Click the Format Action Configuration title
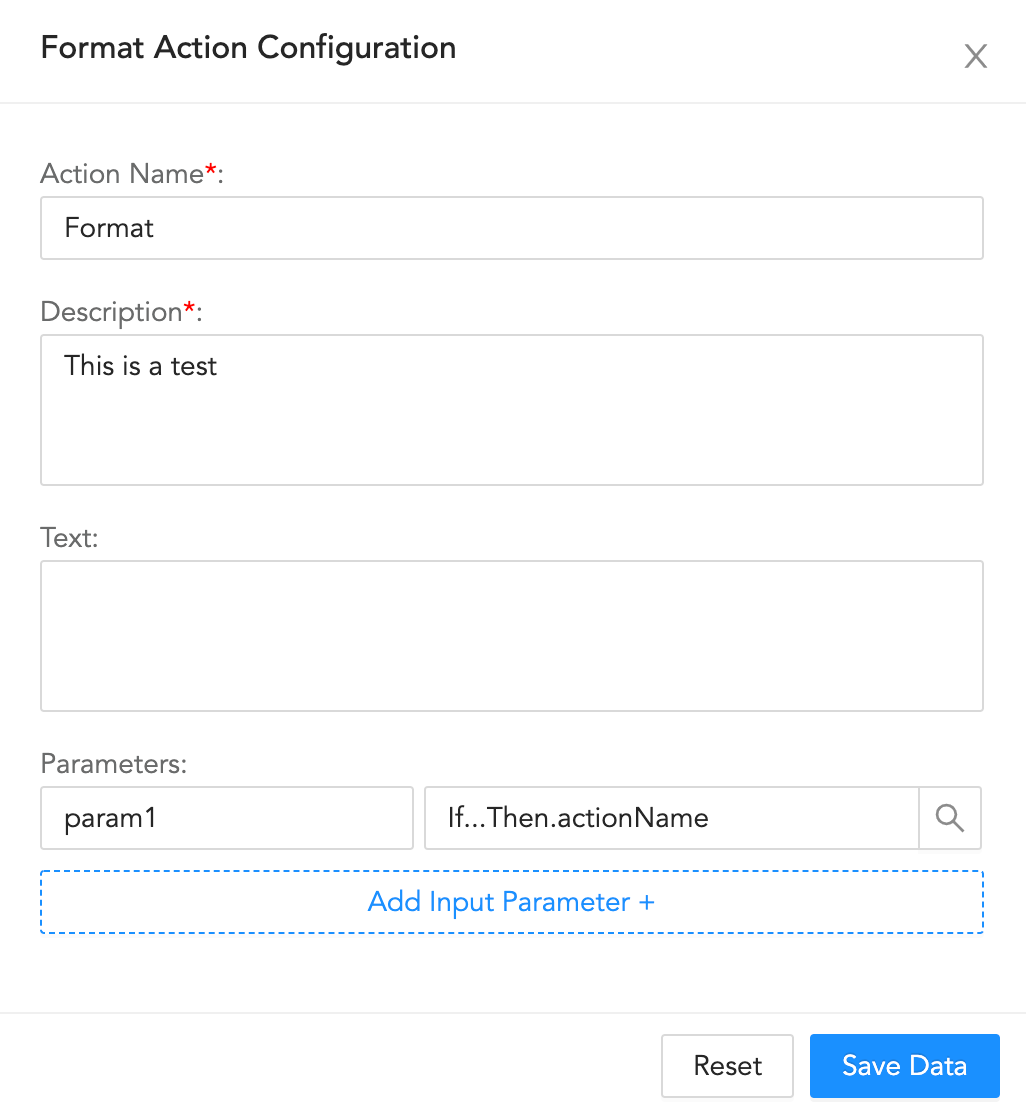The width and height of the screenshot is (1026, 1112). (x=248, y=48)
